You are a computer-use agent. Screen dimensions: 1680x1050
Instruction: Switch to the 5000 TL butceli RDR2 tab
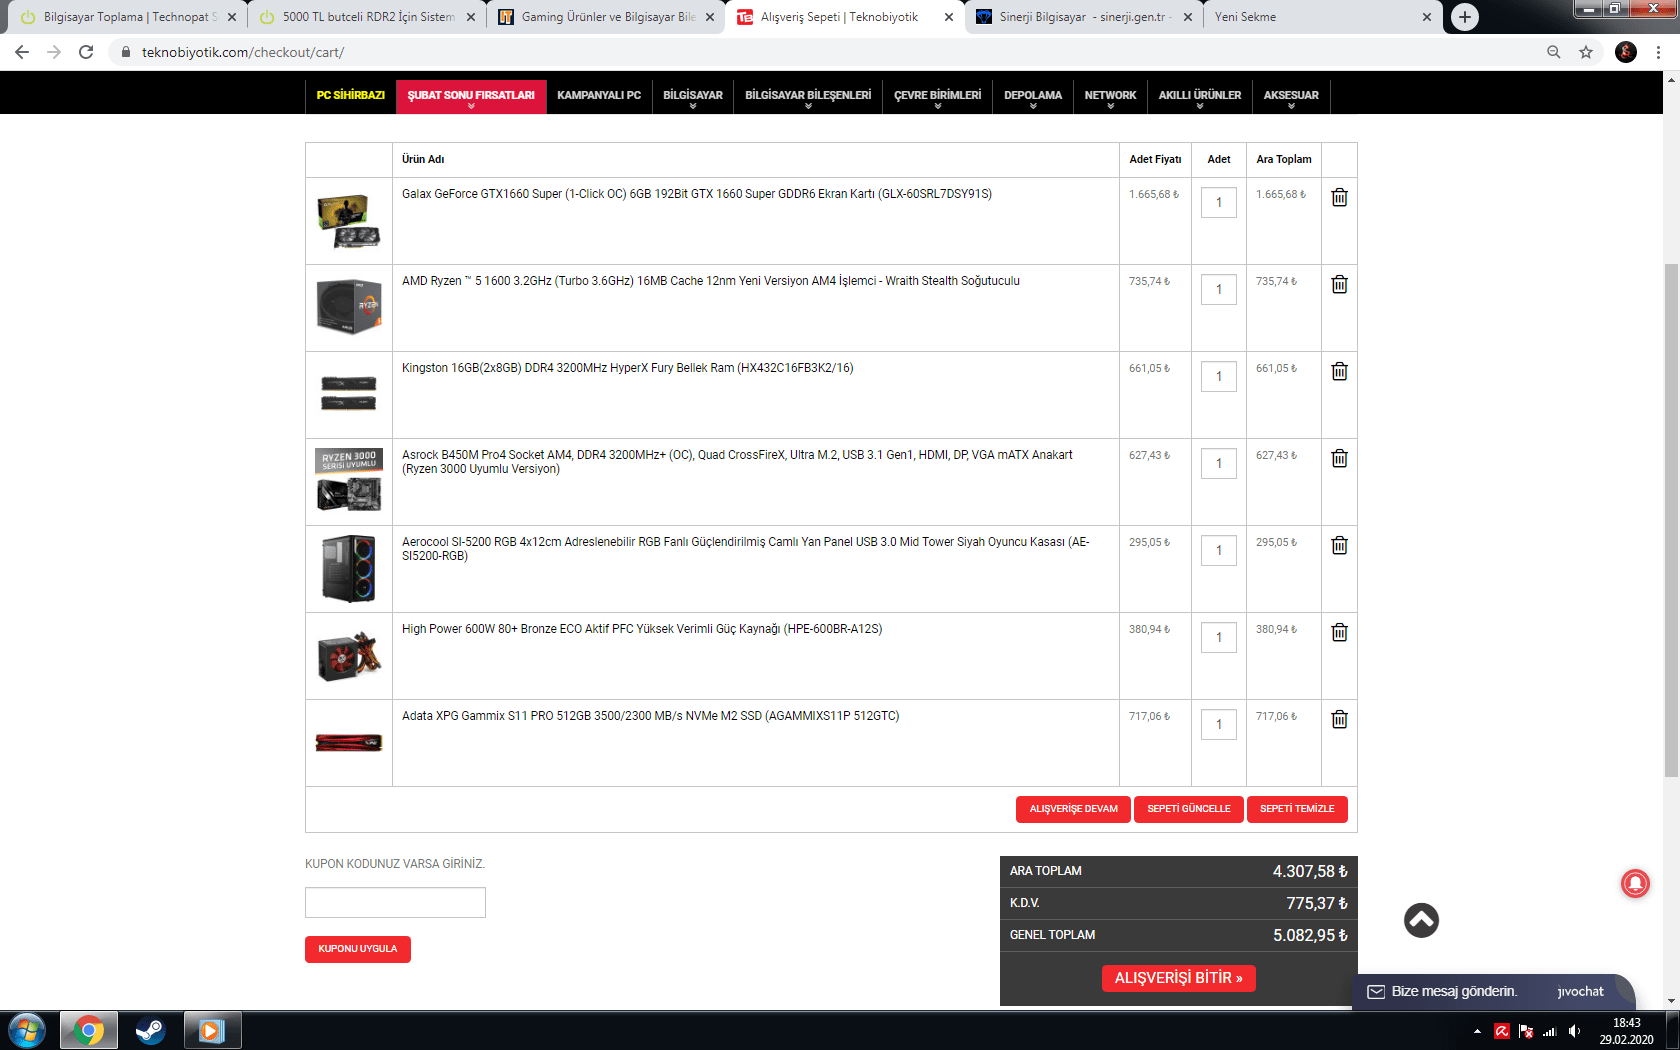(x=366, y=17)
